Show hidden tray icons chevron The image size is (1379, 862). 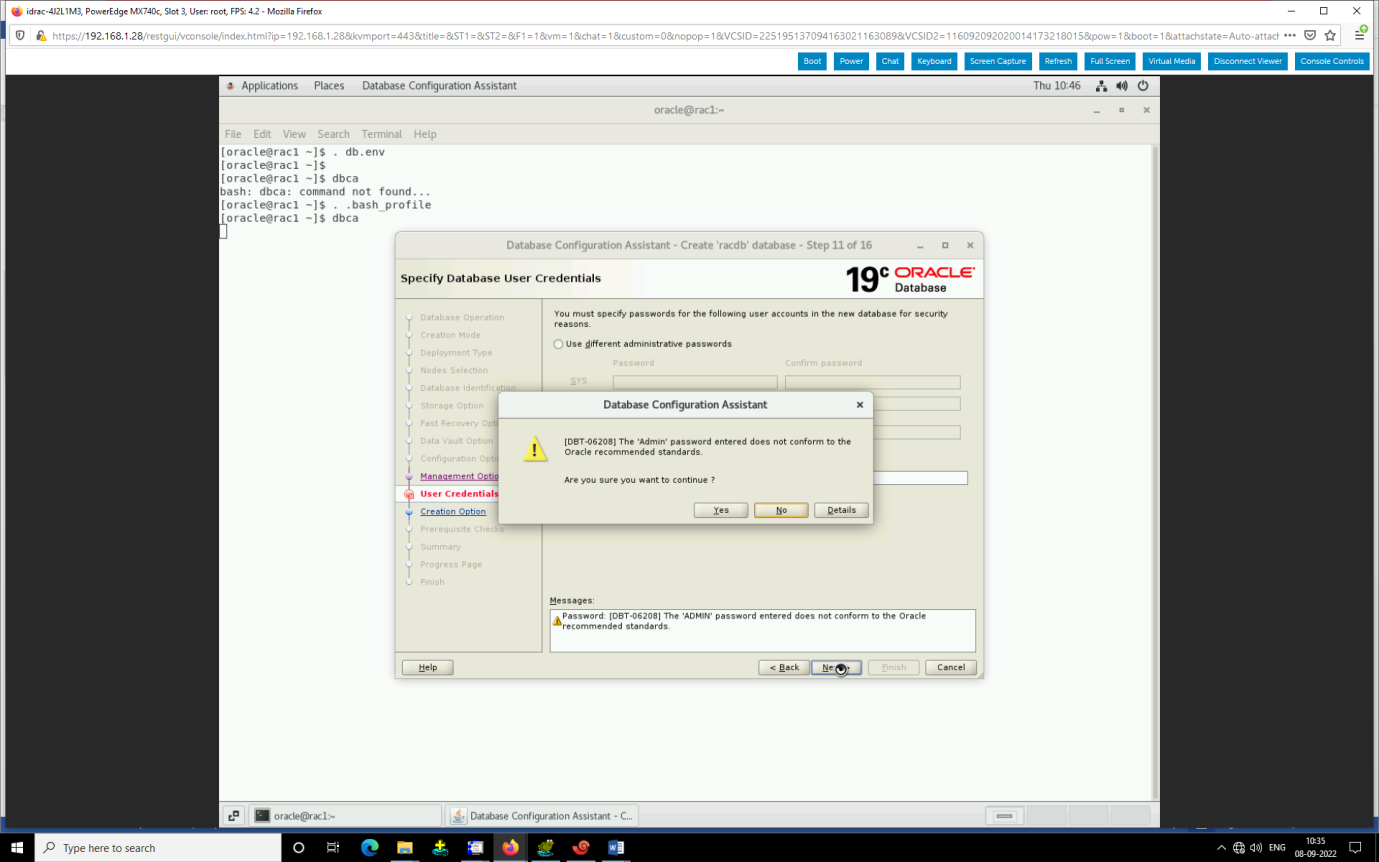pos(1221,848)
